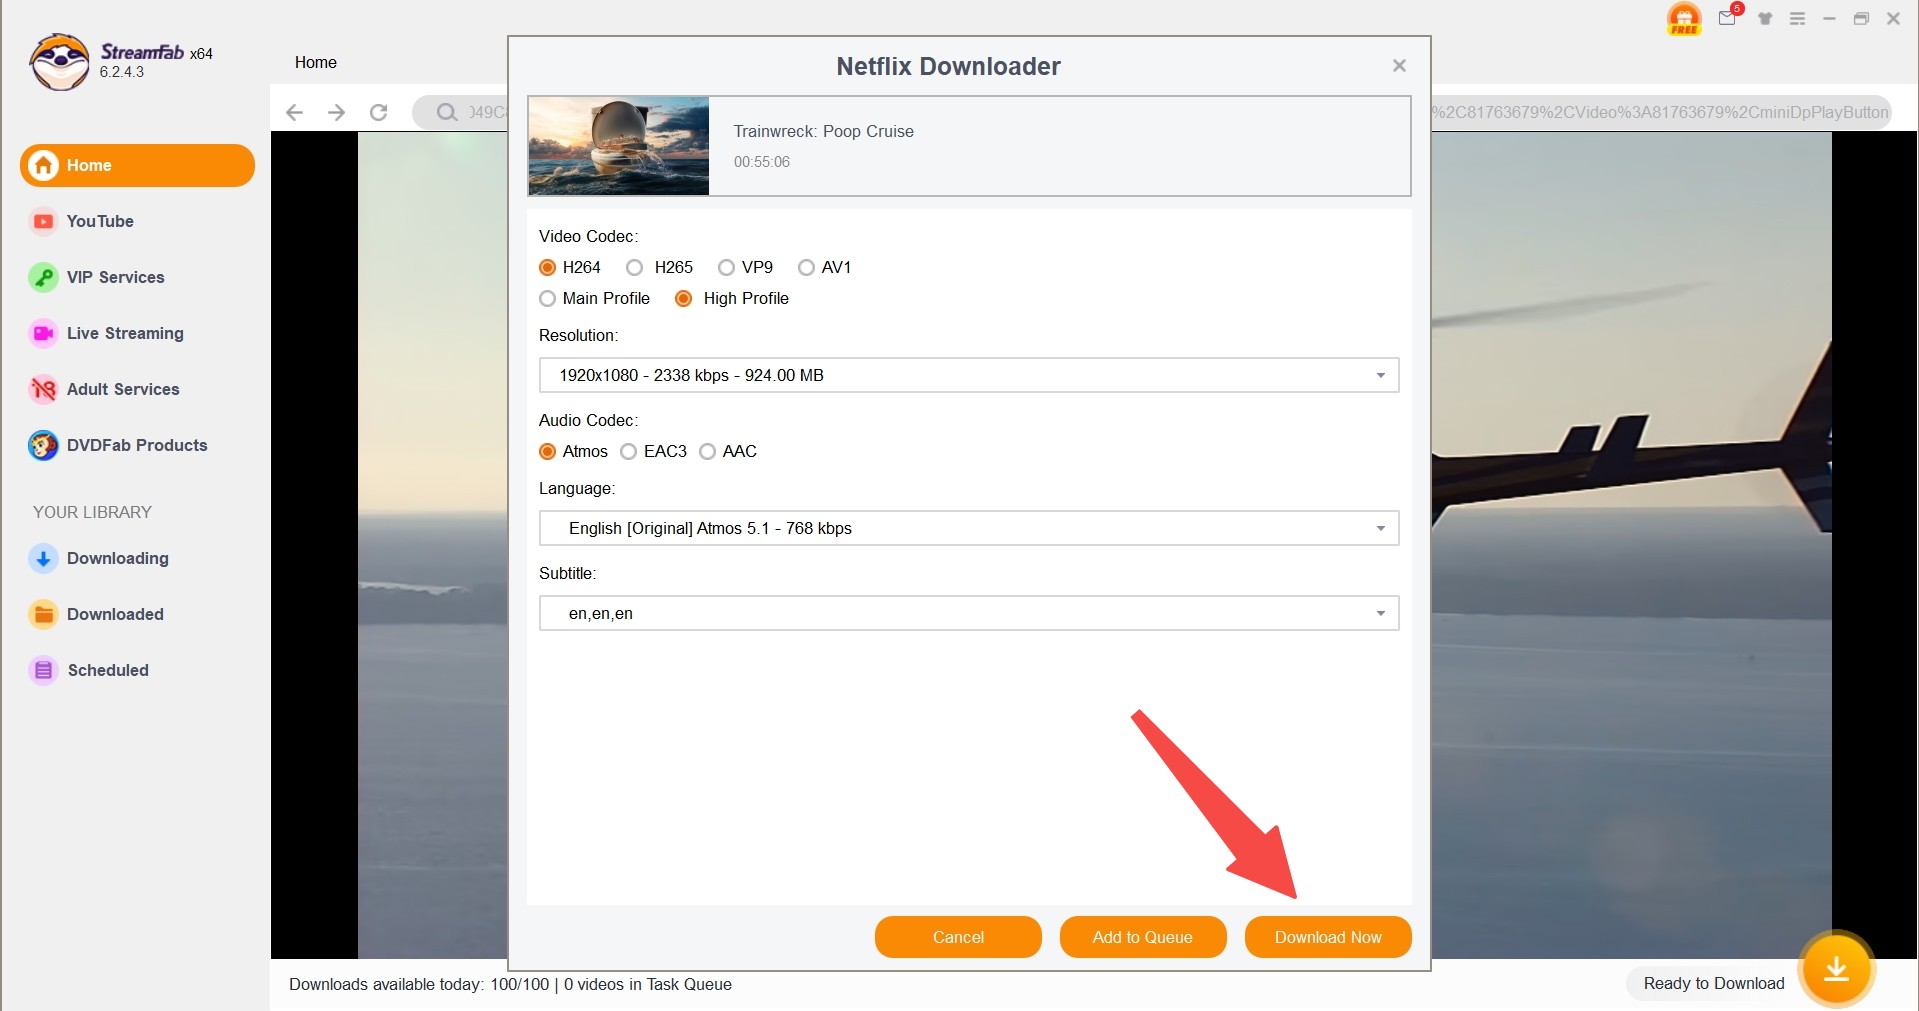Open Live Streaming in sidebar
This screenshot has height=1011, width=1919.
click(x=125, y=333)
